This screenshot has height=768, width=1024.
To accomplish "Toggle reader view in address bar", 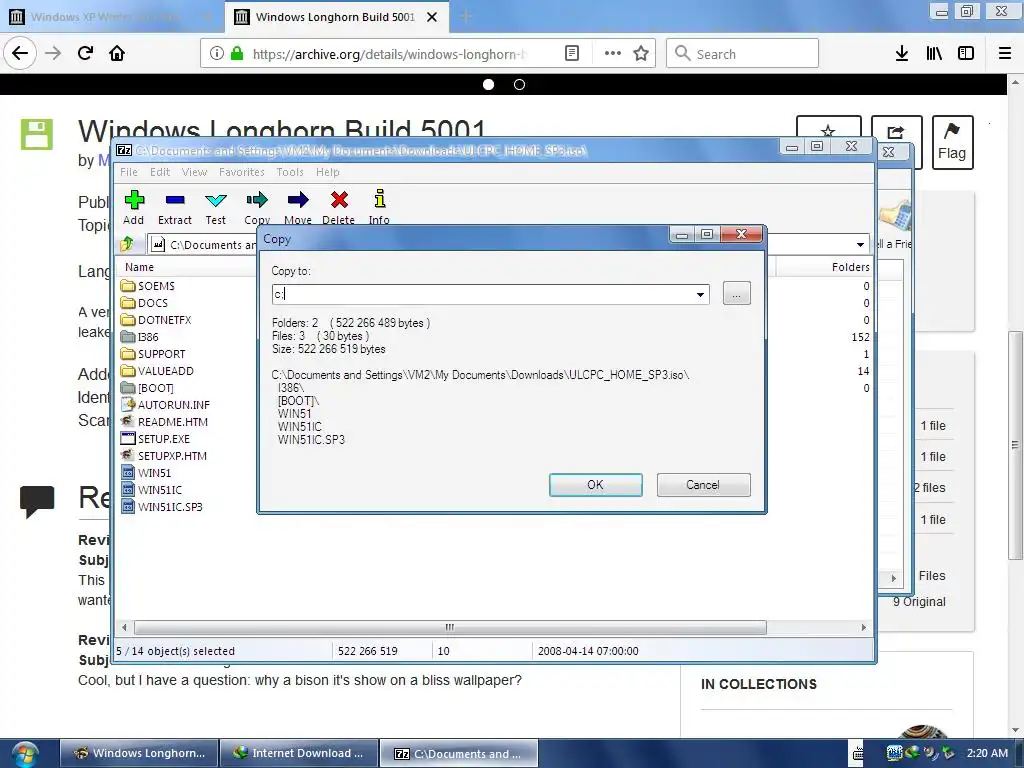I will point(571,54).
